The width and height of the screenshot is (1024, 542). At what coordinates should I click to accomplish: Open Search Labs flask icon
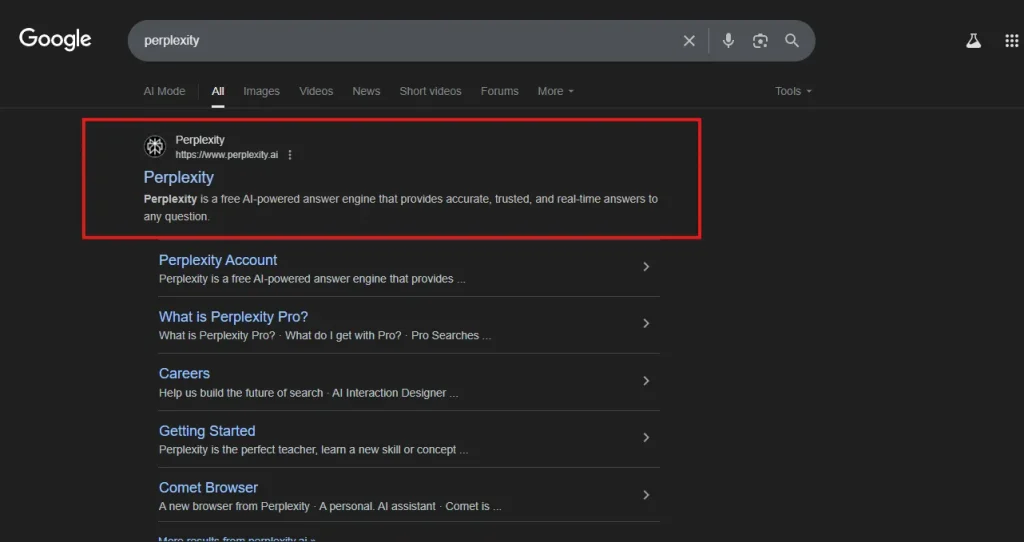973,41
